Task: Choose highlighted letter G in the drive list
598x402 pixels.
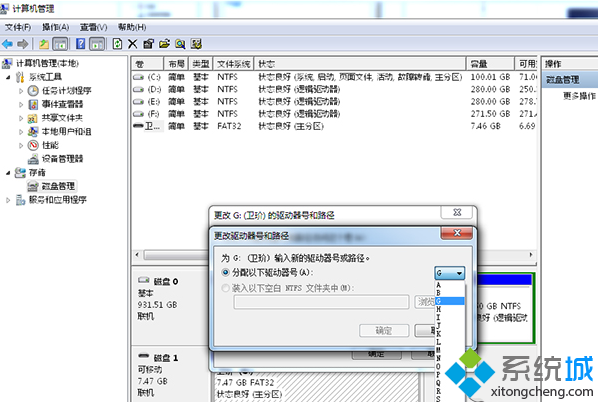Action: tap(450, 301)
